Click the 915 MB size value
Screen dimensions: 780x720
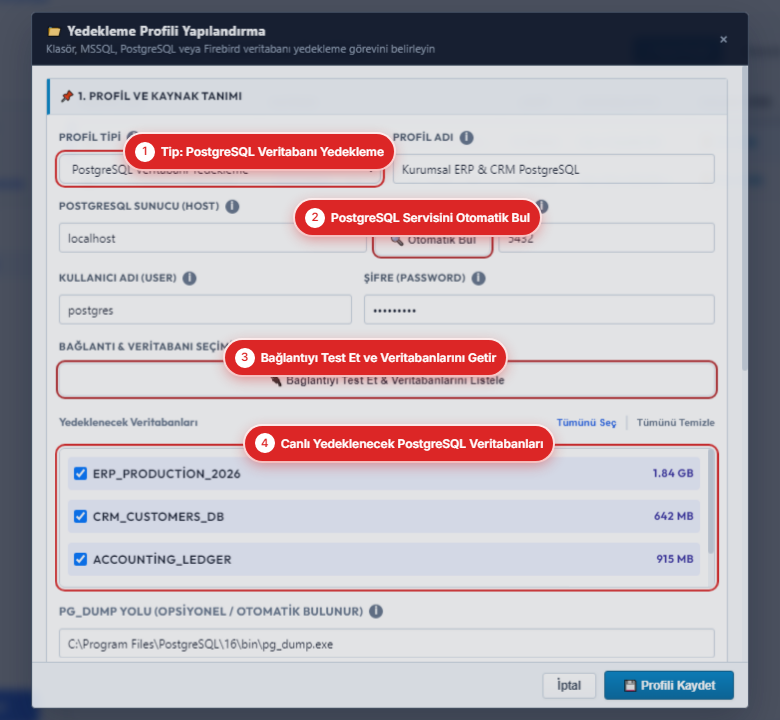(675, 559)
